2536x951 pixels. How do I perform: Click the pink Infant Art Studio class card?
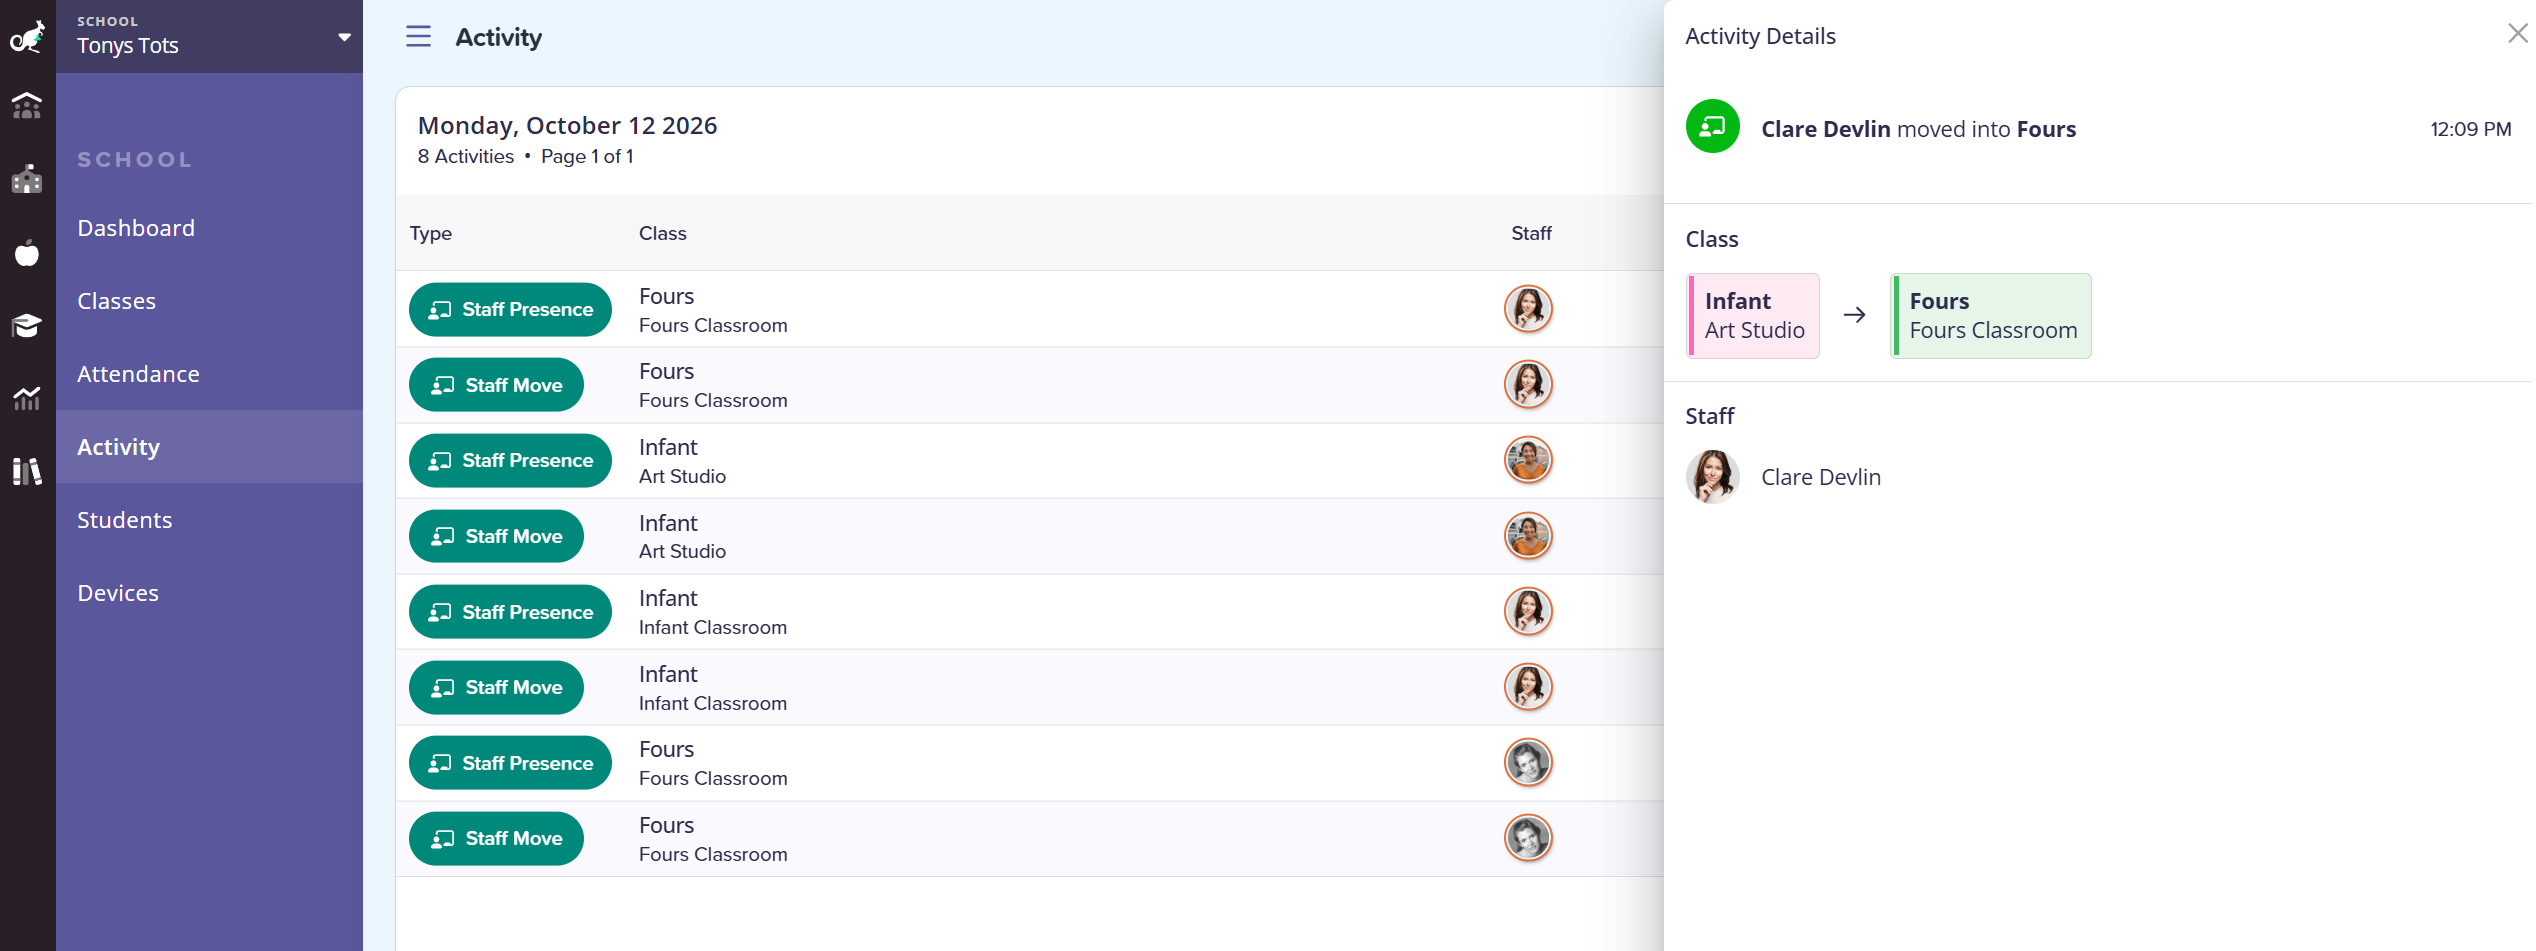click(1753, 316)
